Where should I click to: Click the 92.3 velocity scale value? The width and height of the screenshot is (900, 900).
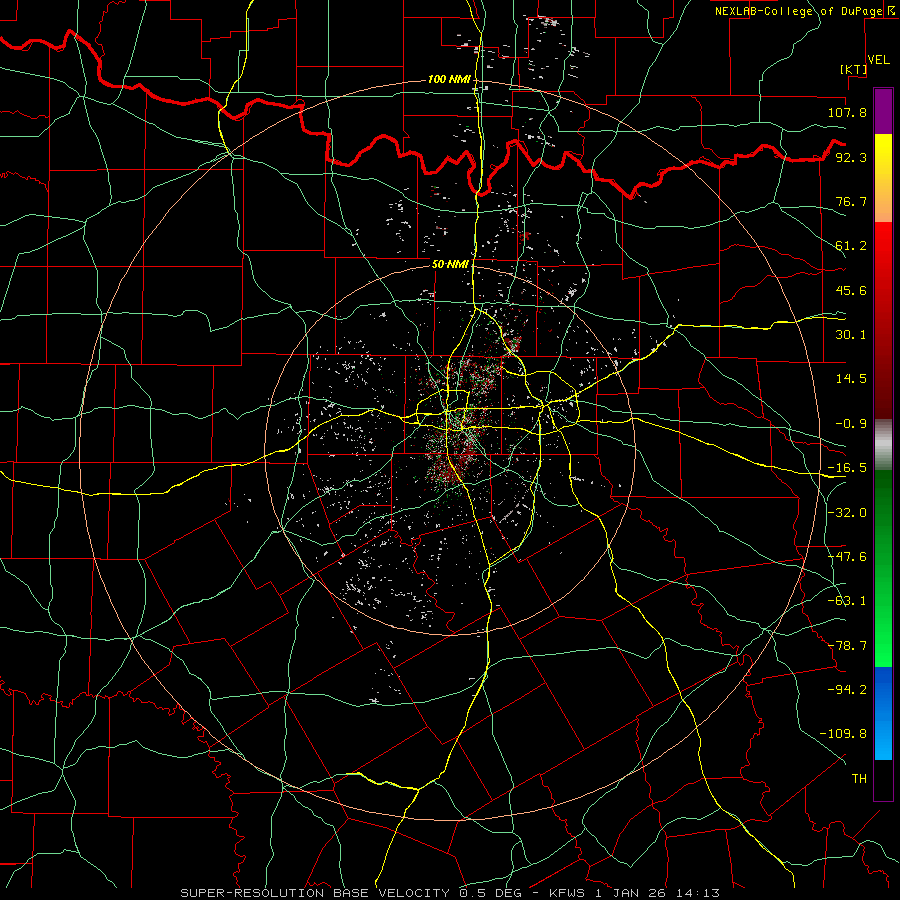point(851,157)
